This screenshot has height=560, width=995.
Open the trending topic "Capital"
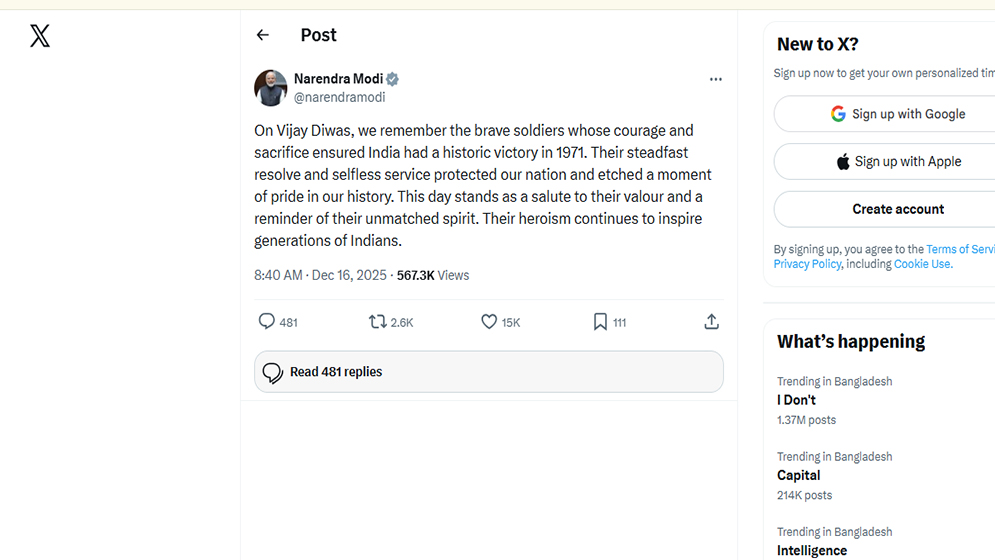798,475
